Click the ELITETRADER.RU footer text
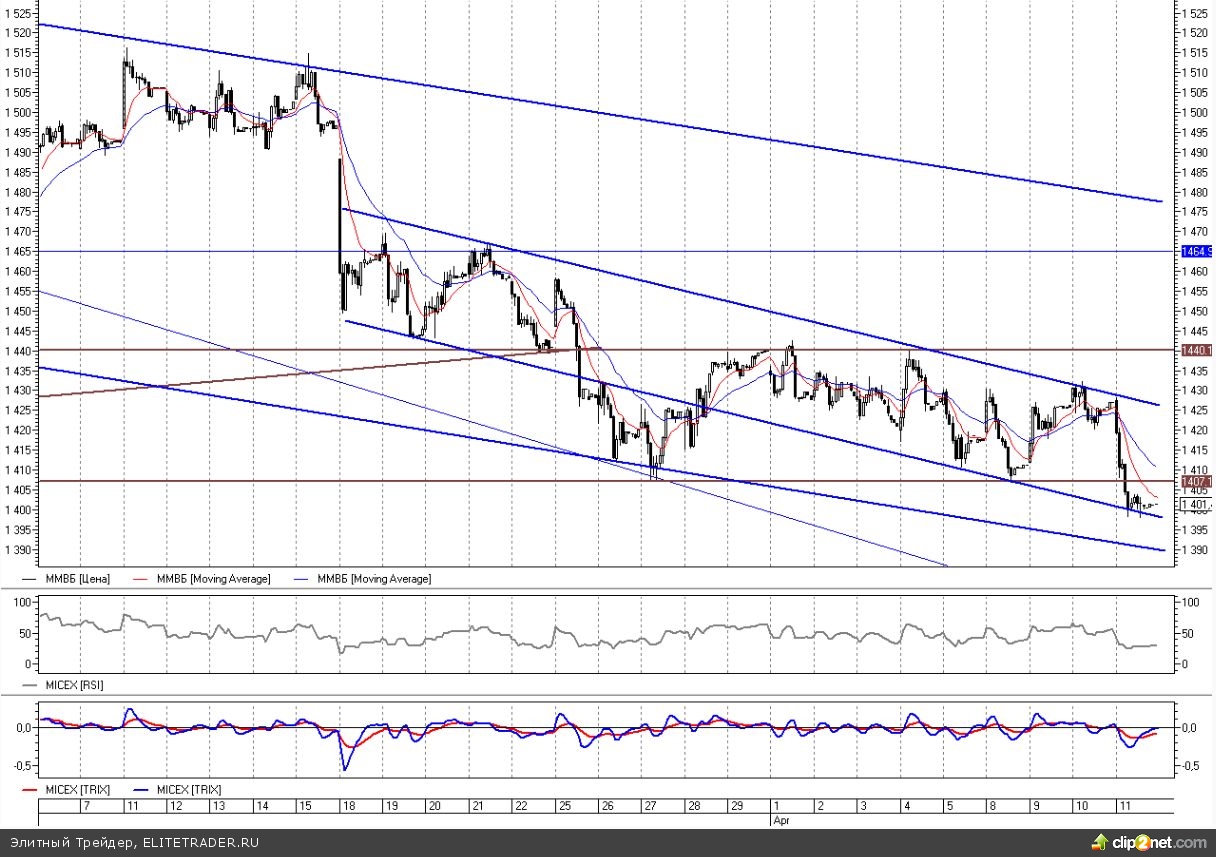Viewport: 1216px width, 857px height. pyautogui.click(x=200, y=843)
